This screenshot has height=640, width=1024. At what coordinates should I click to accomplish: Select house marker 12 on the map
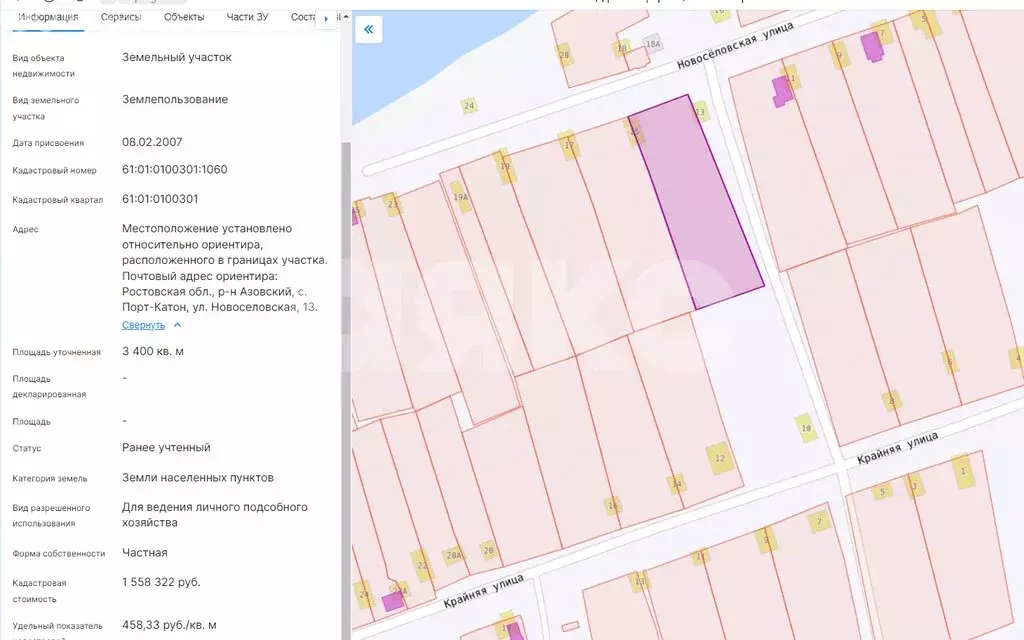coord(719,458)
